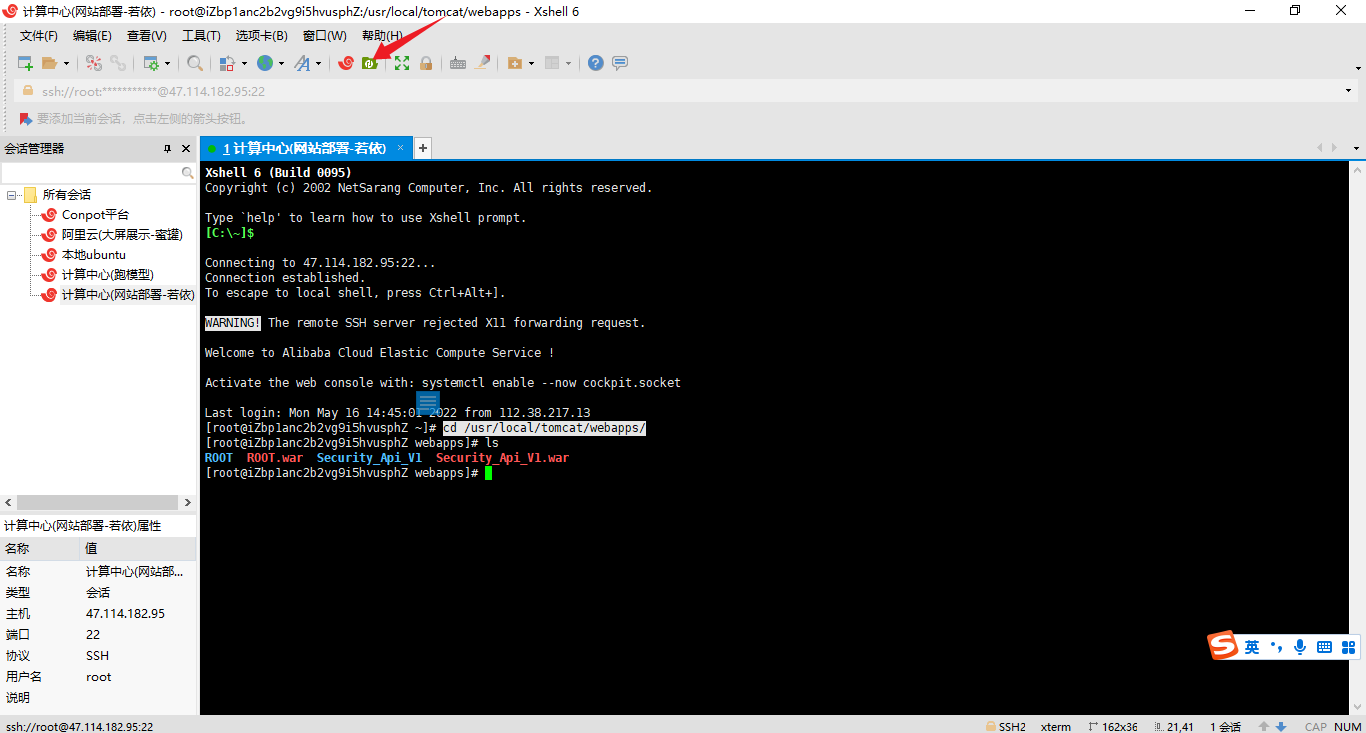This screenshot has width=1366, height=733.
Task: Expand the address bar history dropdown arrow
Action: click(x=1349, y=91)
